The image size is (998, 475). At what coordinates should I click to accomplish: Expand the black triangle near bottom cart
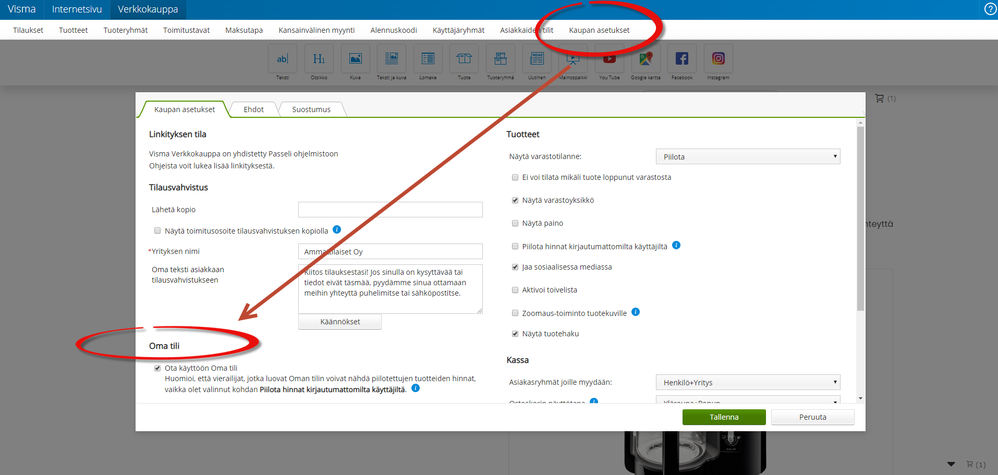(x=951, y=464)
